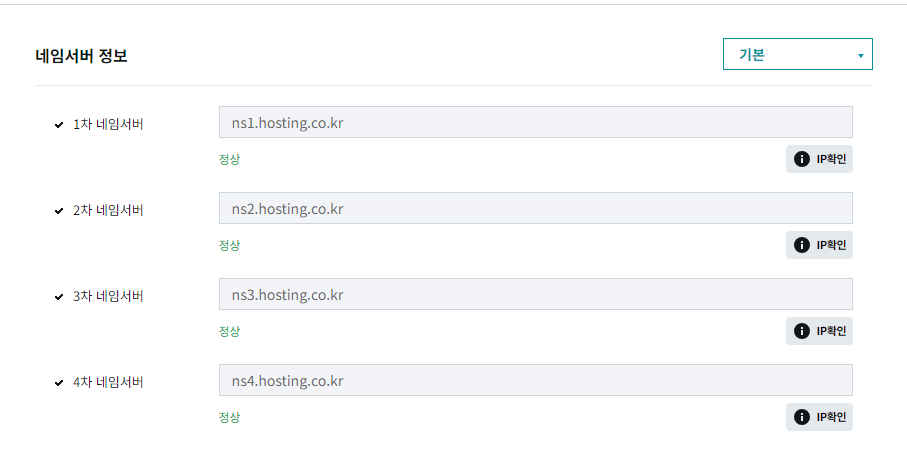Click the ns4.hosting.co.kr input box

pos(535,381)
